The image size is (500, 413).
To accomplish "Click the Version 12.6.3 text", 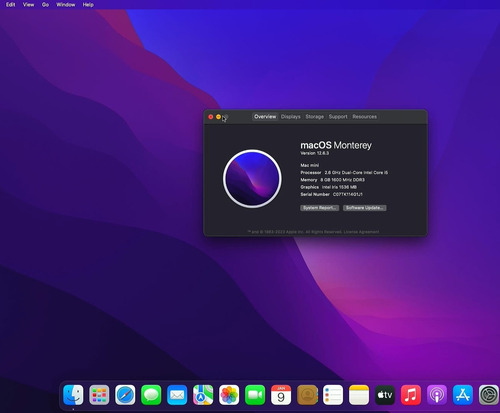I will 315,153.
